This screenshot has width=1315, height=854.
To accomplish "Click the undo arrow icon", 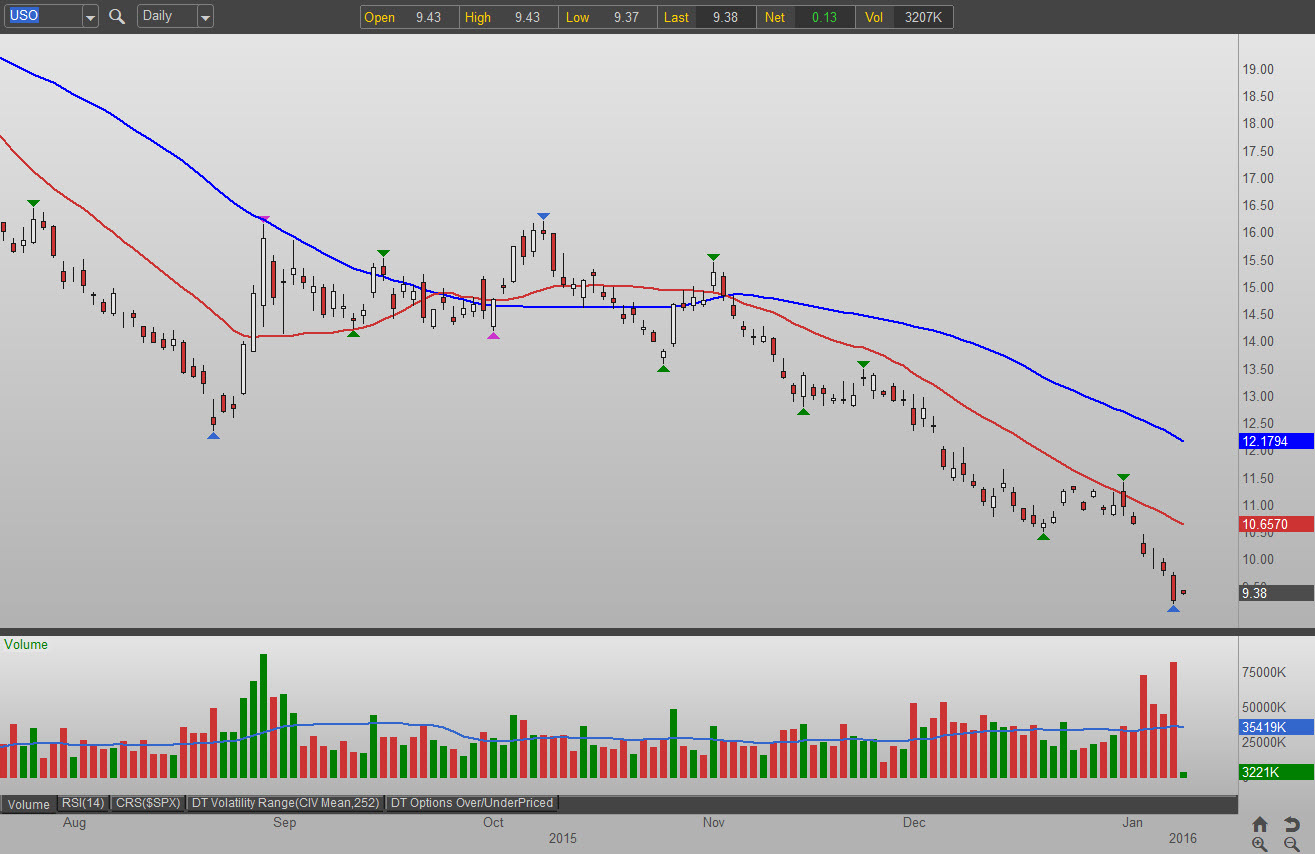I will coord(1291,824).
